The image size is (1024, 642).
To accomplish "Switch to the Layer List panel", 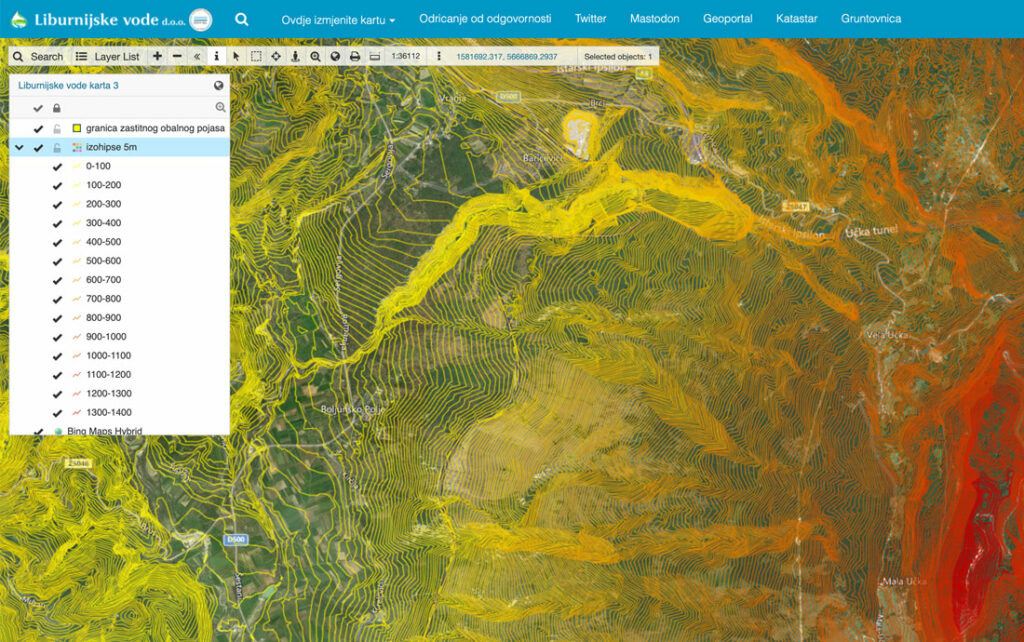I will click(110, 57).
